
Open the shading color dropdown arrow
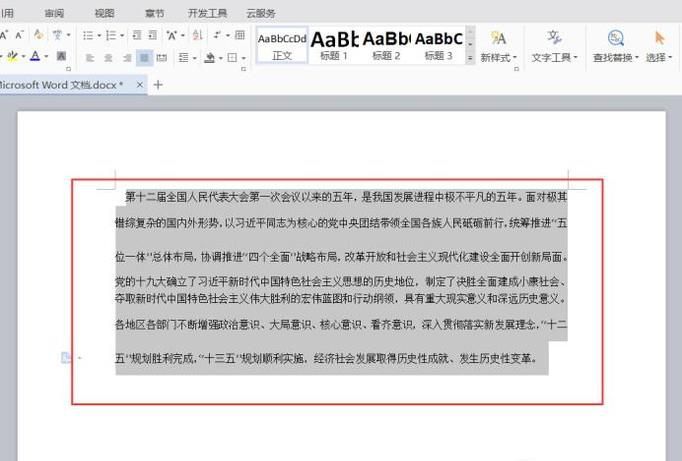pyautogui.click(x=221, y=58)
